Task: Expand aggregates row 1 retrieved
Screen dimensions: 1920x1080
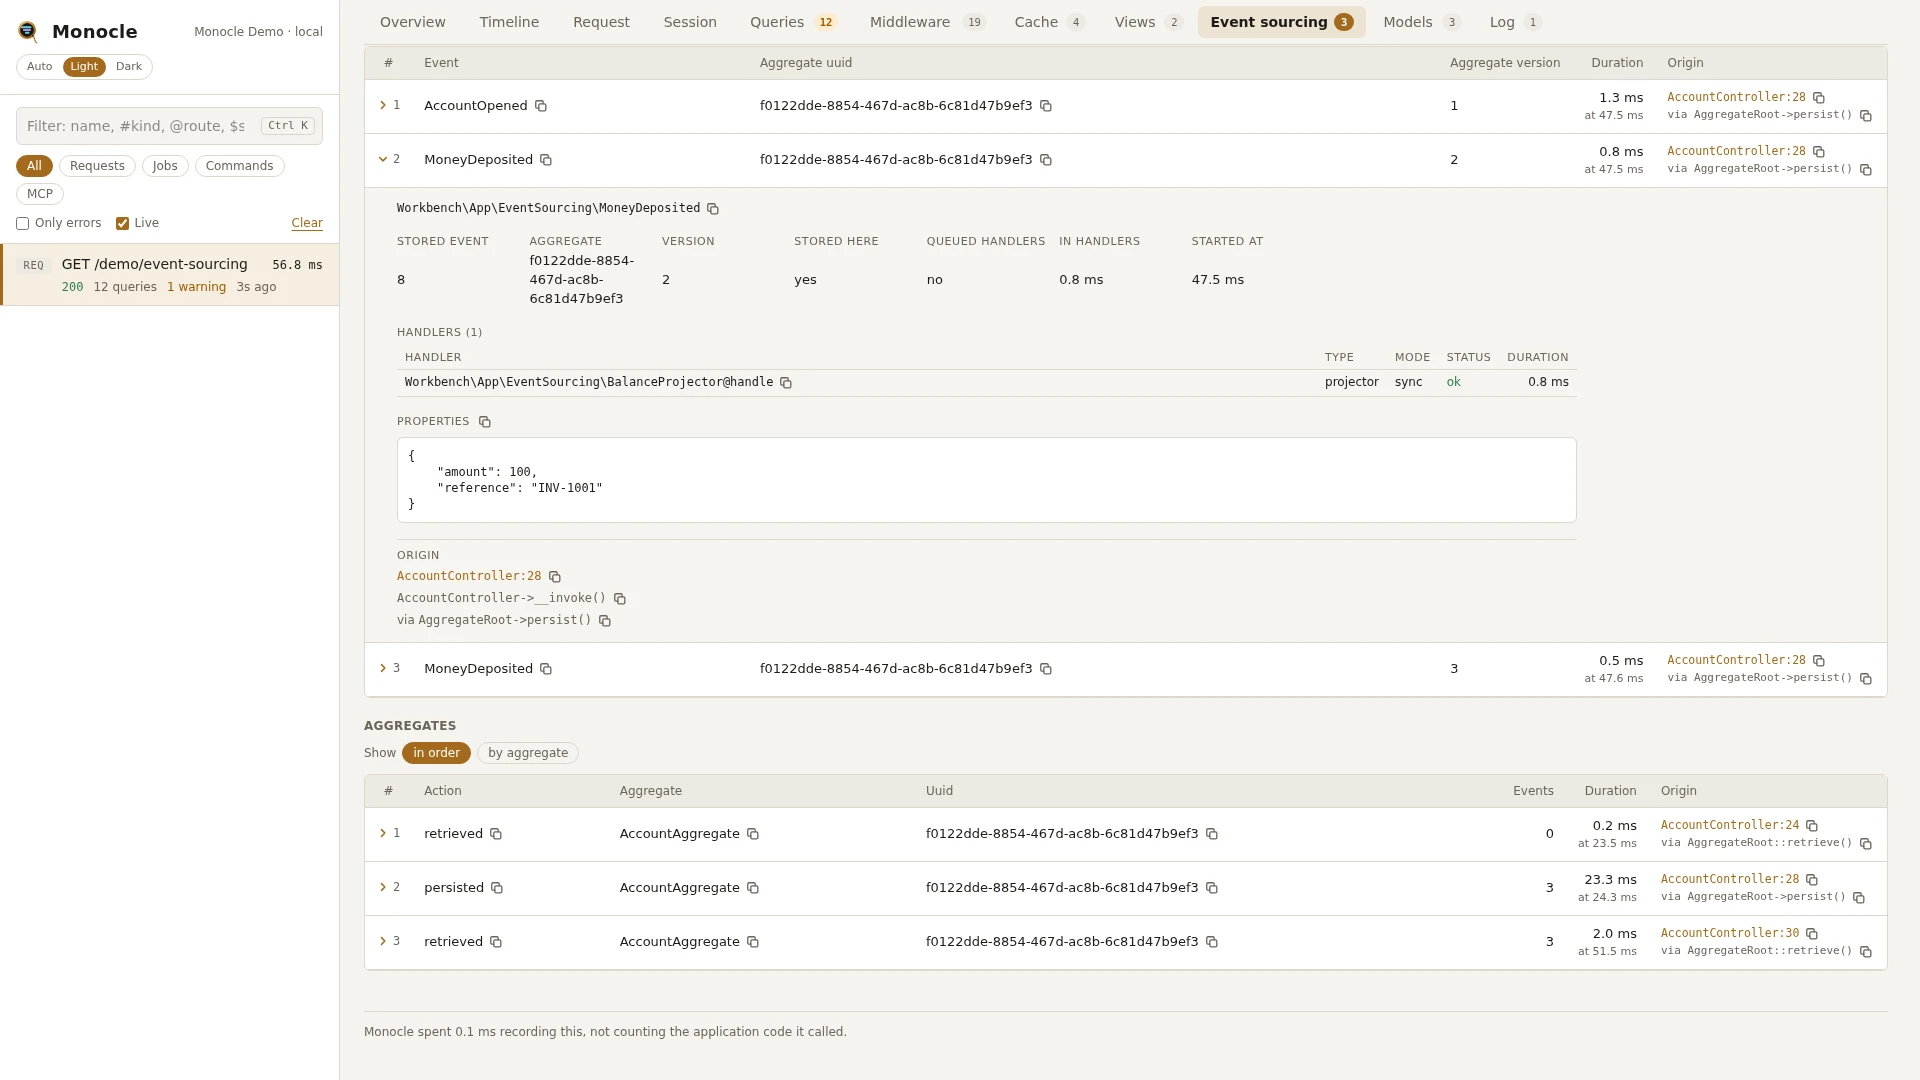Action: (x=383, y=834)
